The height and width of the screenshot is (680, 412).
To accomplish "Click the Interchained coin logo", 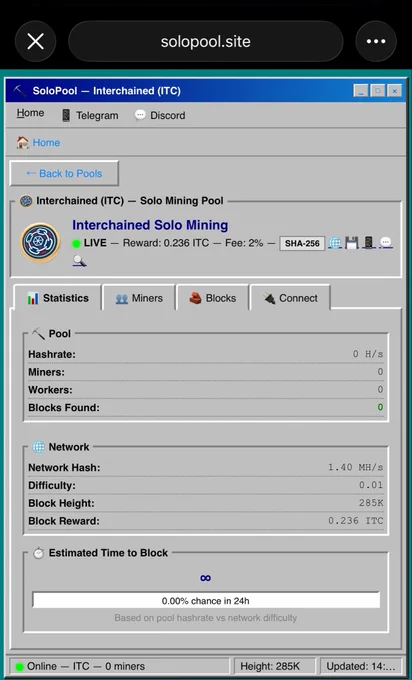I will pyautogui.click(x=40, y=242).
